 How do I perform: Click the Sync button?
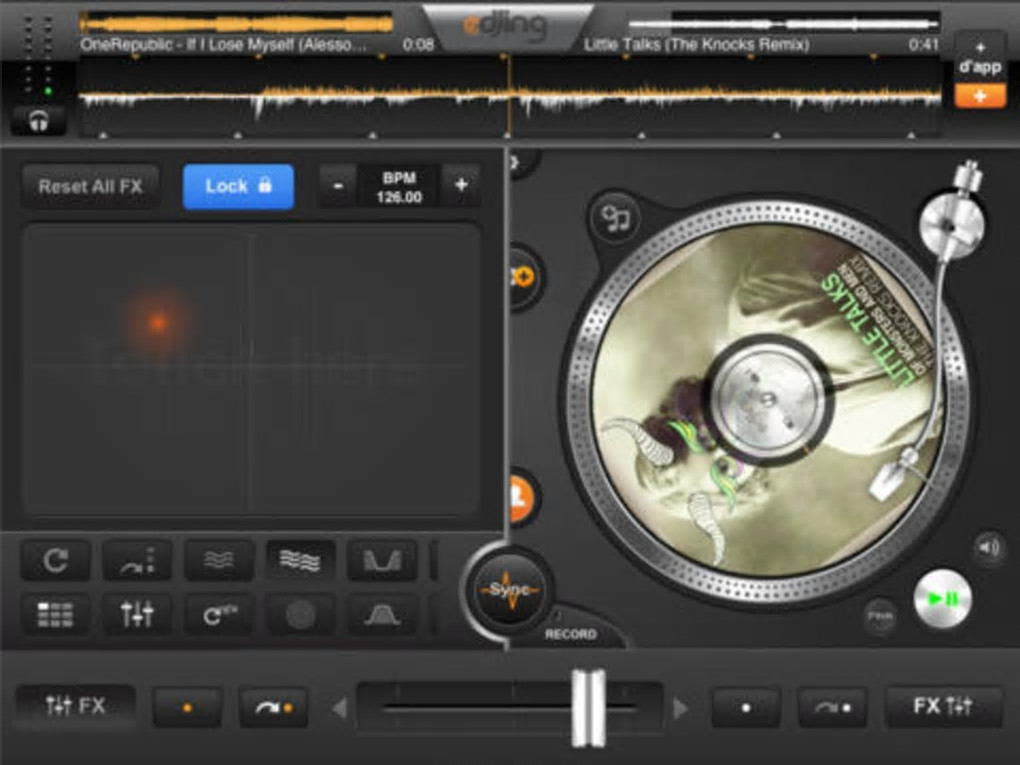tap(509, 591)
